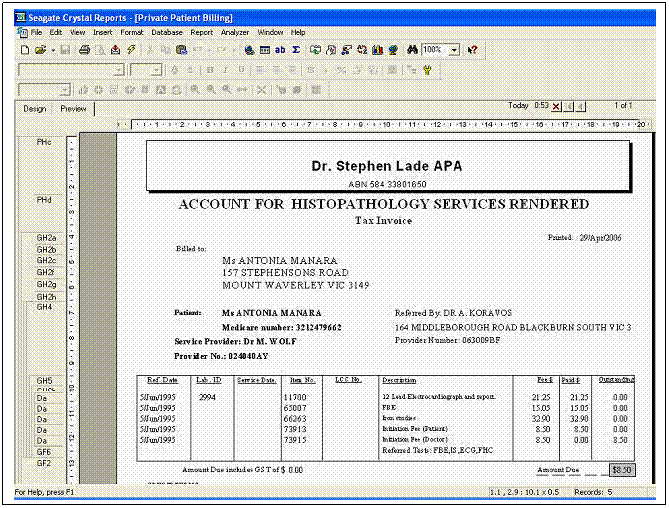
Task: Toggle Underline formatting button
Action: coord(241,70)
